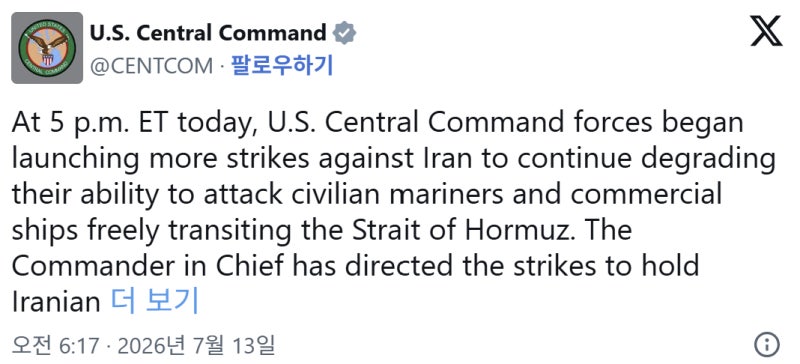Screen dimensions: 800x364
Task: Click the 오전 6:17 timestamp
Action: point(56,346)
